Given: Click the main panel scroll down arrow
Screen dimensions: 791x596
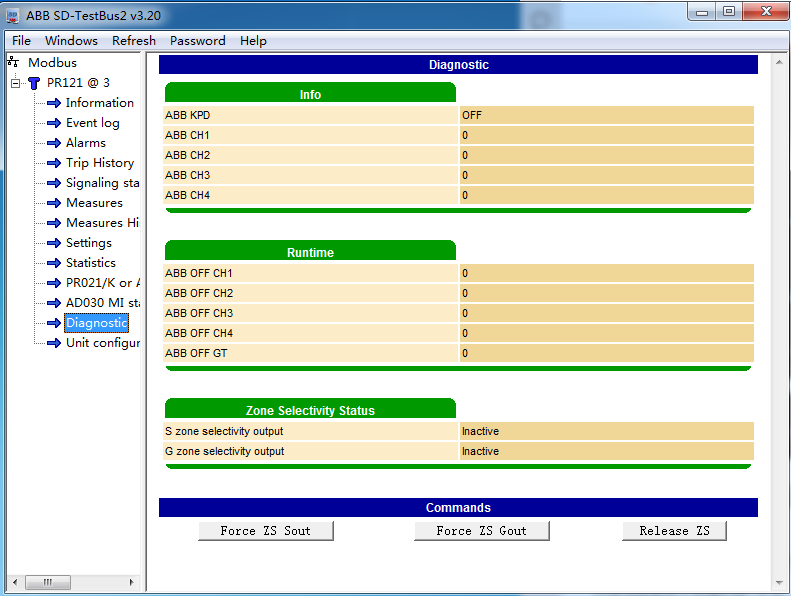Looking at the screenshot, I should [779, 583].
